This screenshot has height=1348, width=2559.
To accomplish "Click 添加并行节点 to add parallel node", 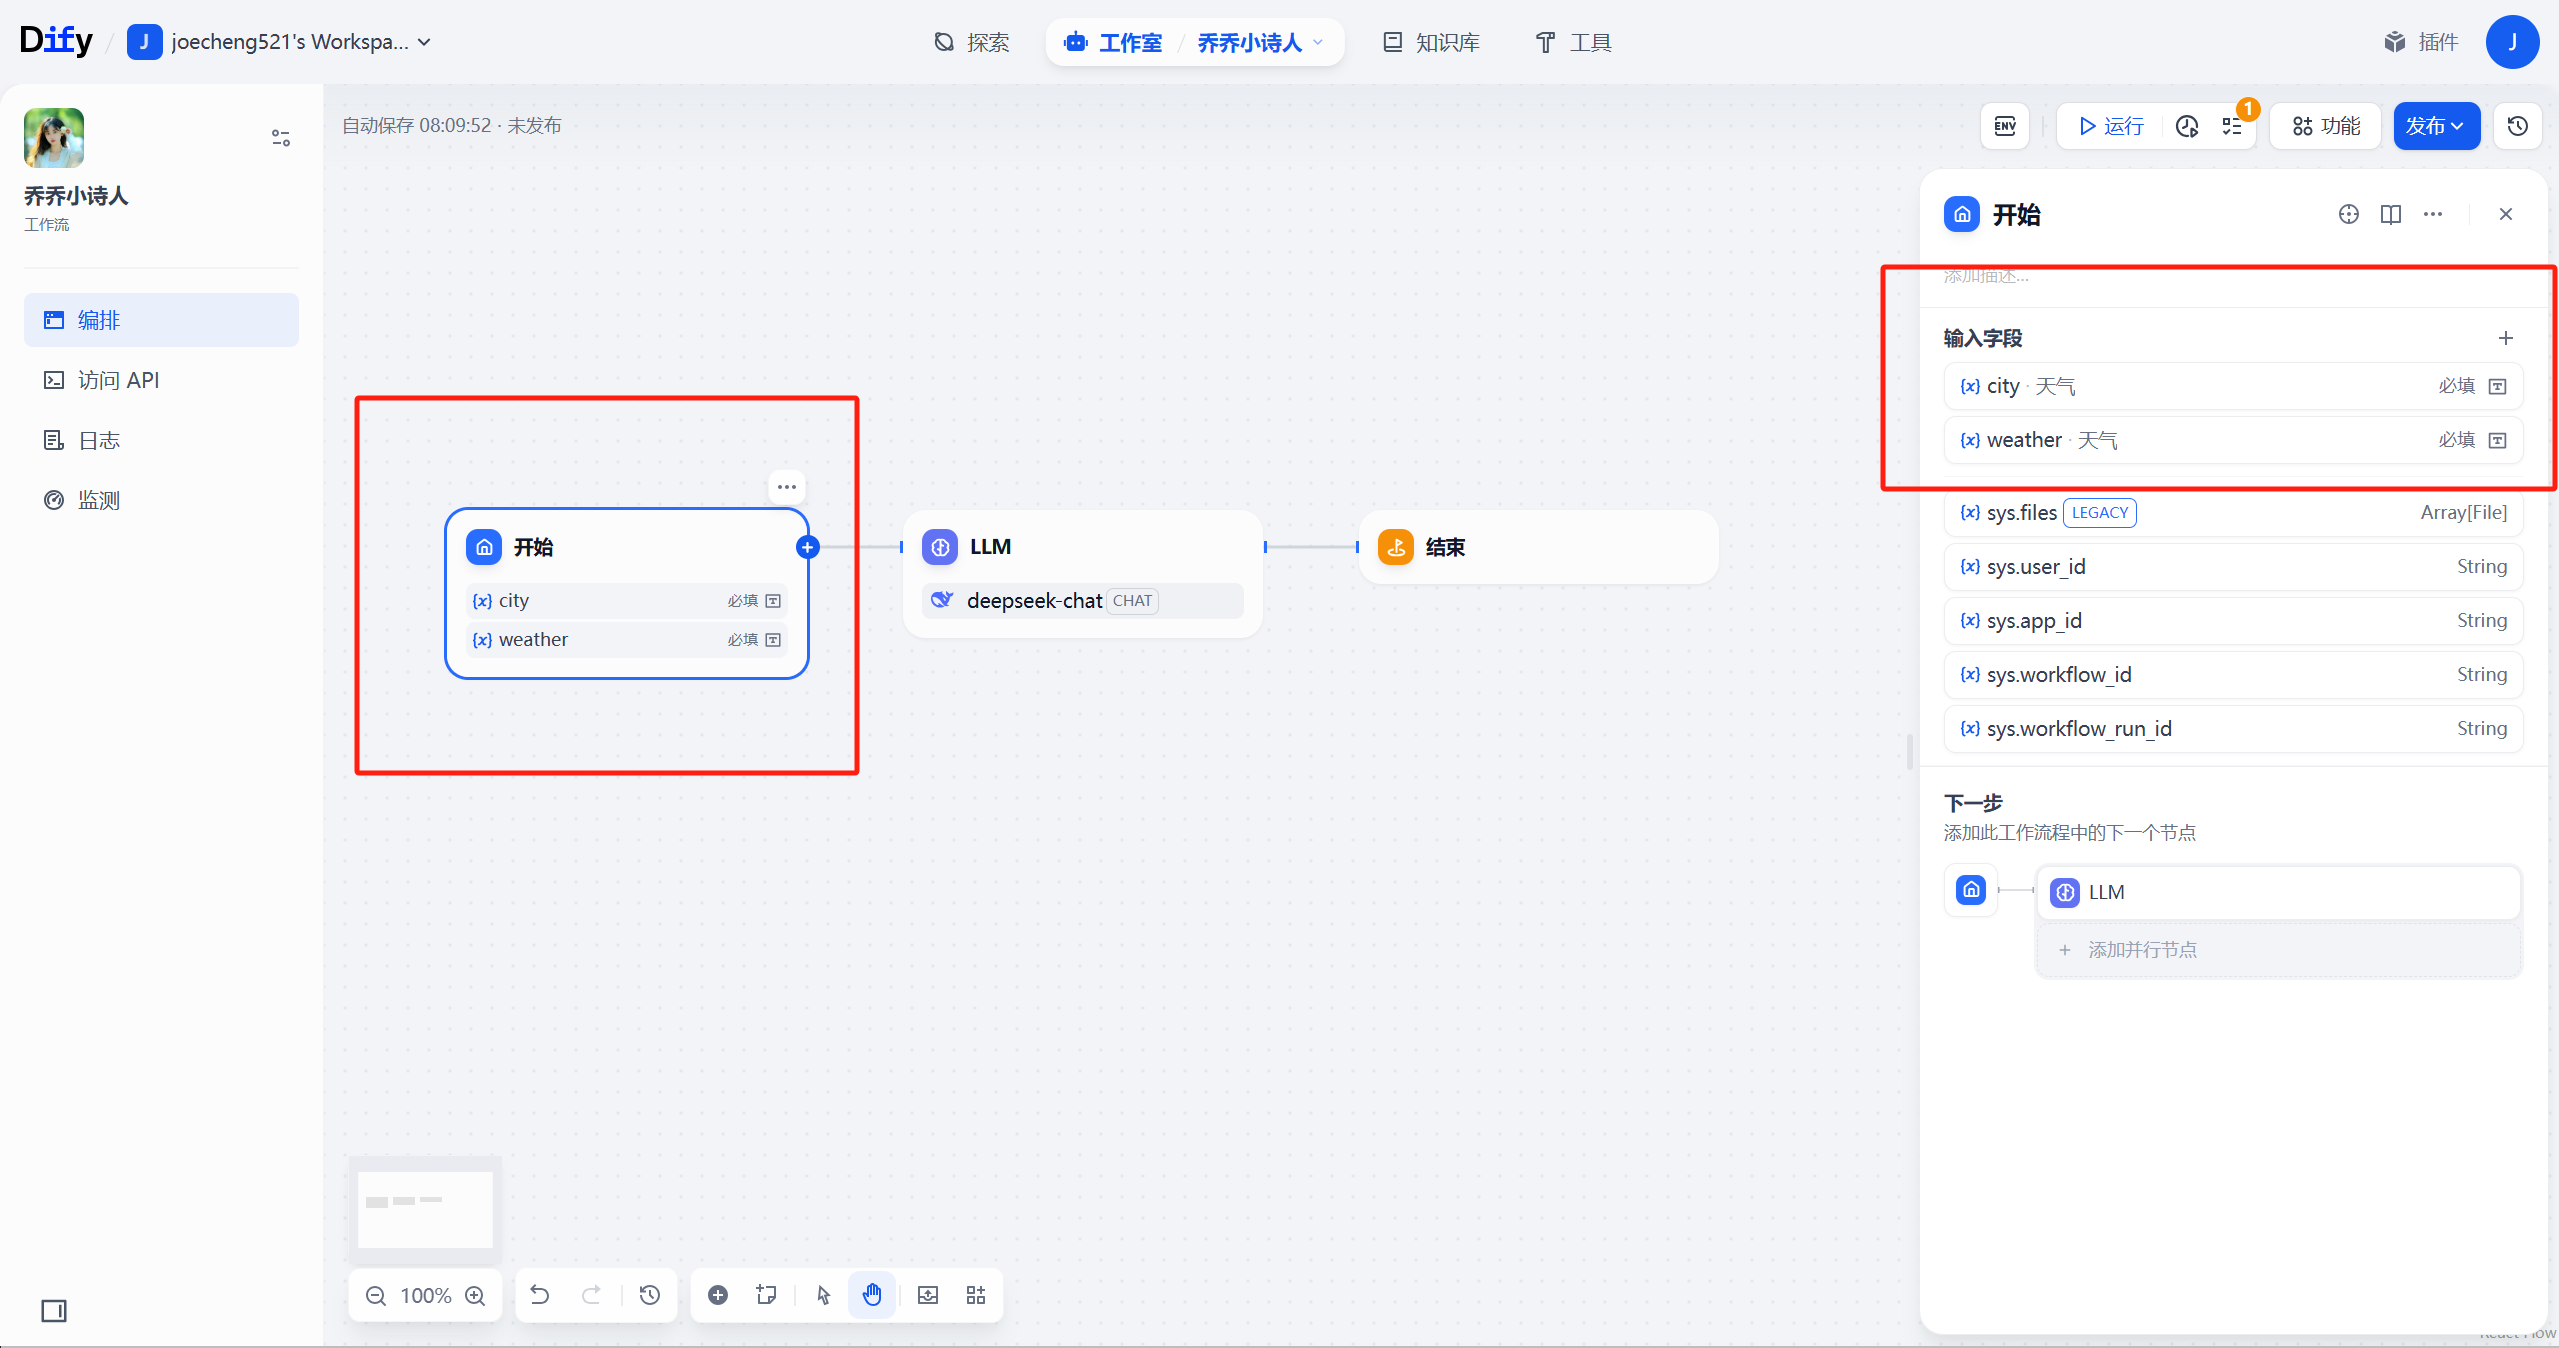I will pyautogui.click(x=2140, y=950).
